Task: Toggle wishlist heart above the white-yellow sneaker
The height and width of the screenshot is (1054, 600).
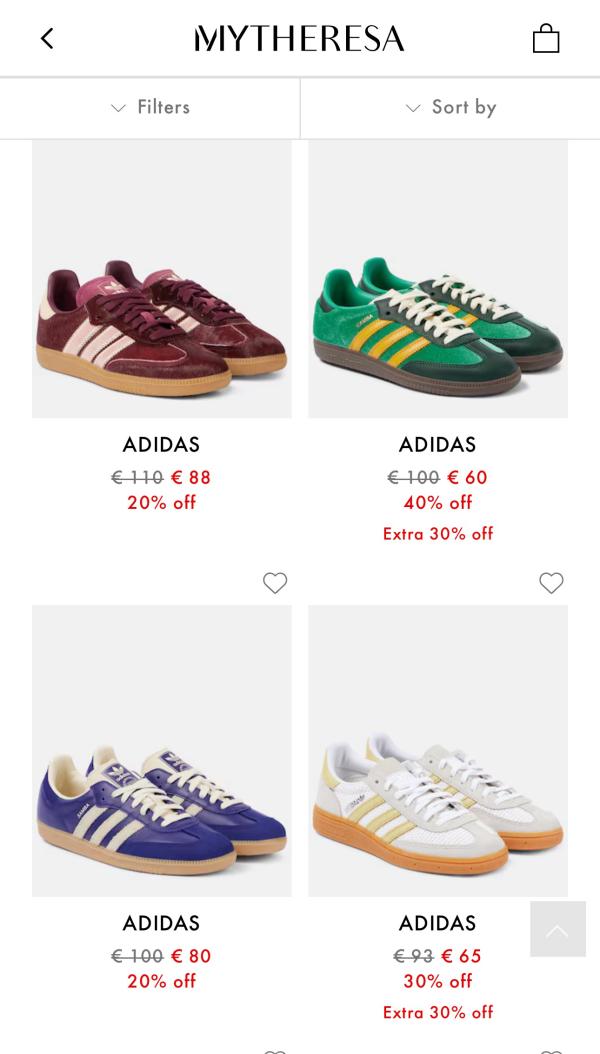Action: click(x=551, y=583)
